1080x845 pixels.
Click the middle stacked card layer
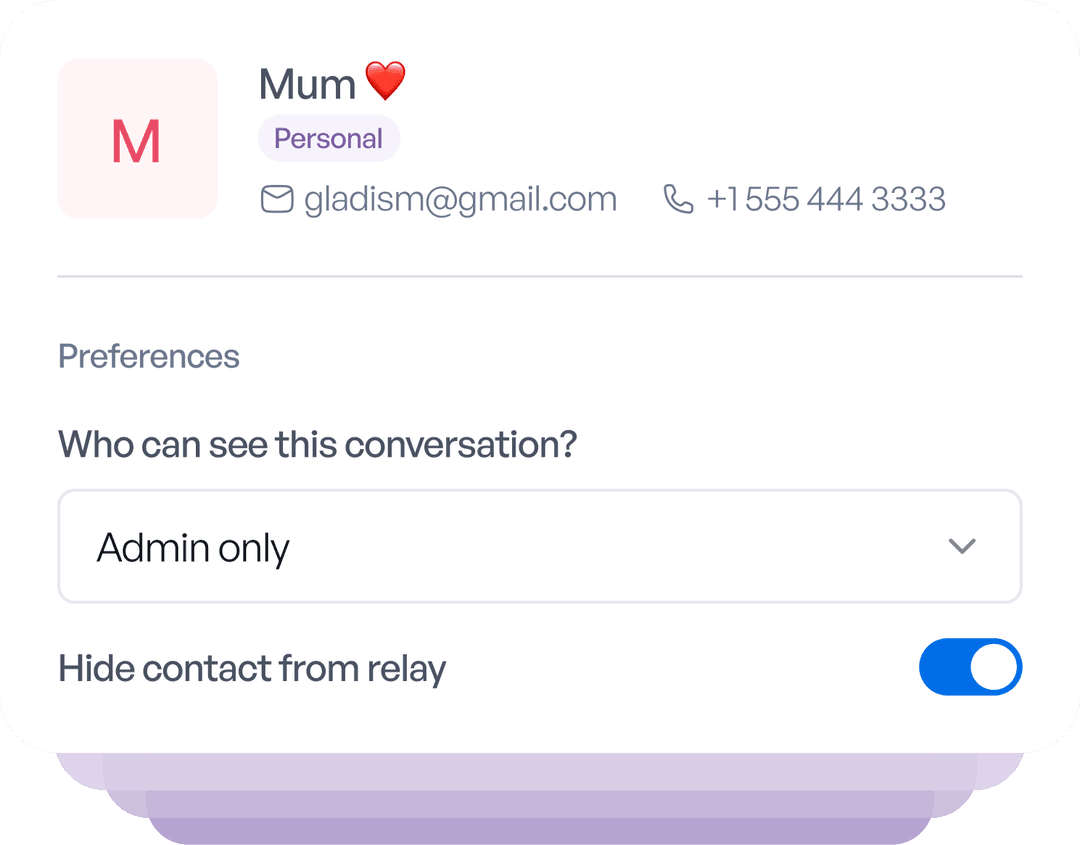point(540,803)
